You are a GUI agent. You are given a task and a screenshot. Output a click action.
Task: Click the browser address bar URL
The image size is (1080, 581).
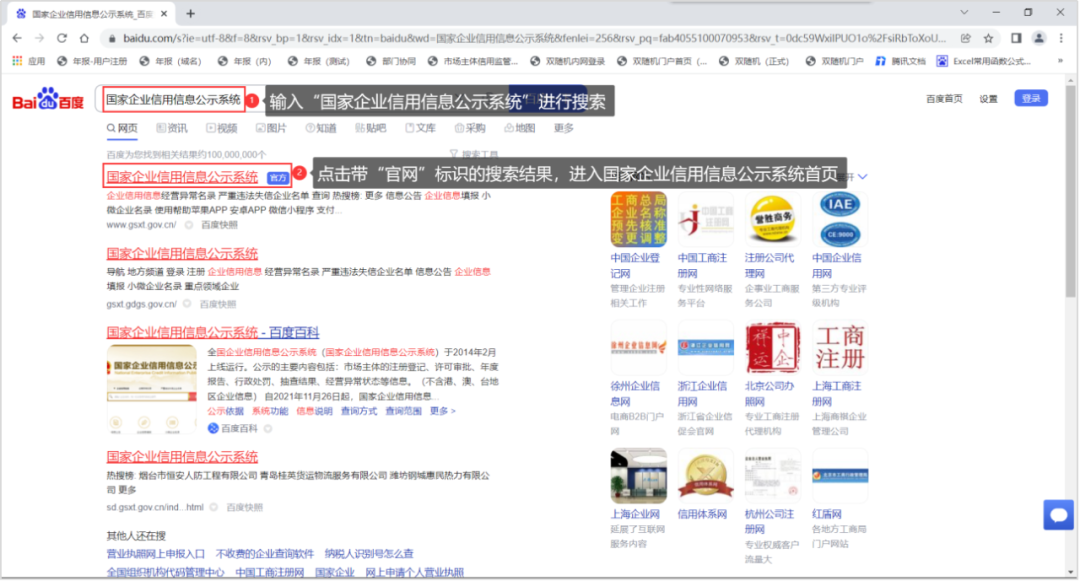click(x=534, y=39)
